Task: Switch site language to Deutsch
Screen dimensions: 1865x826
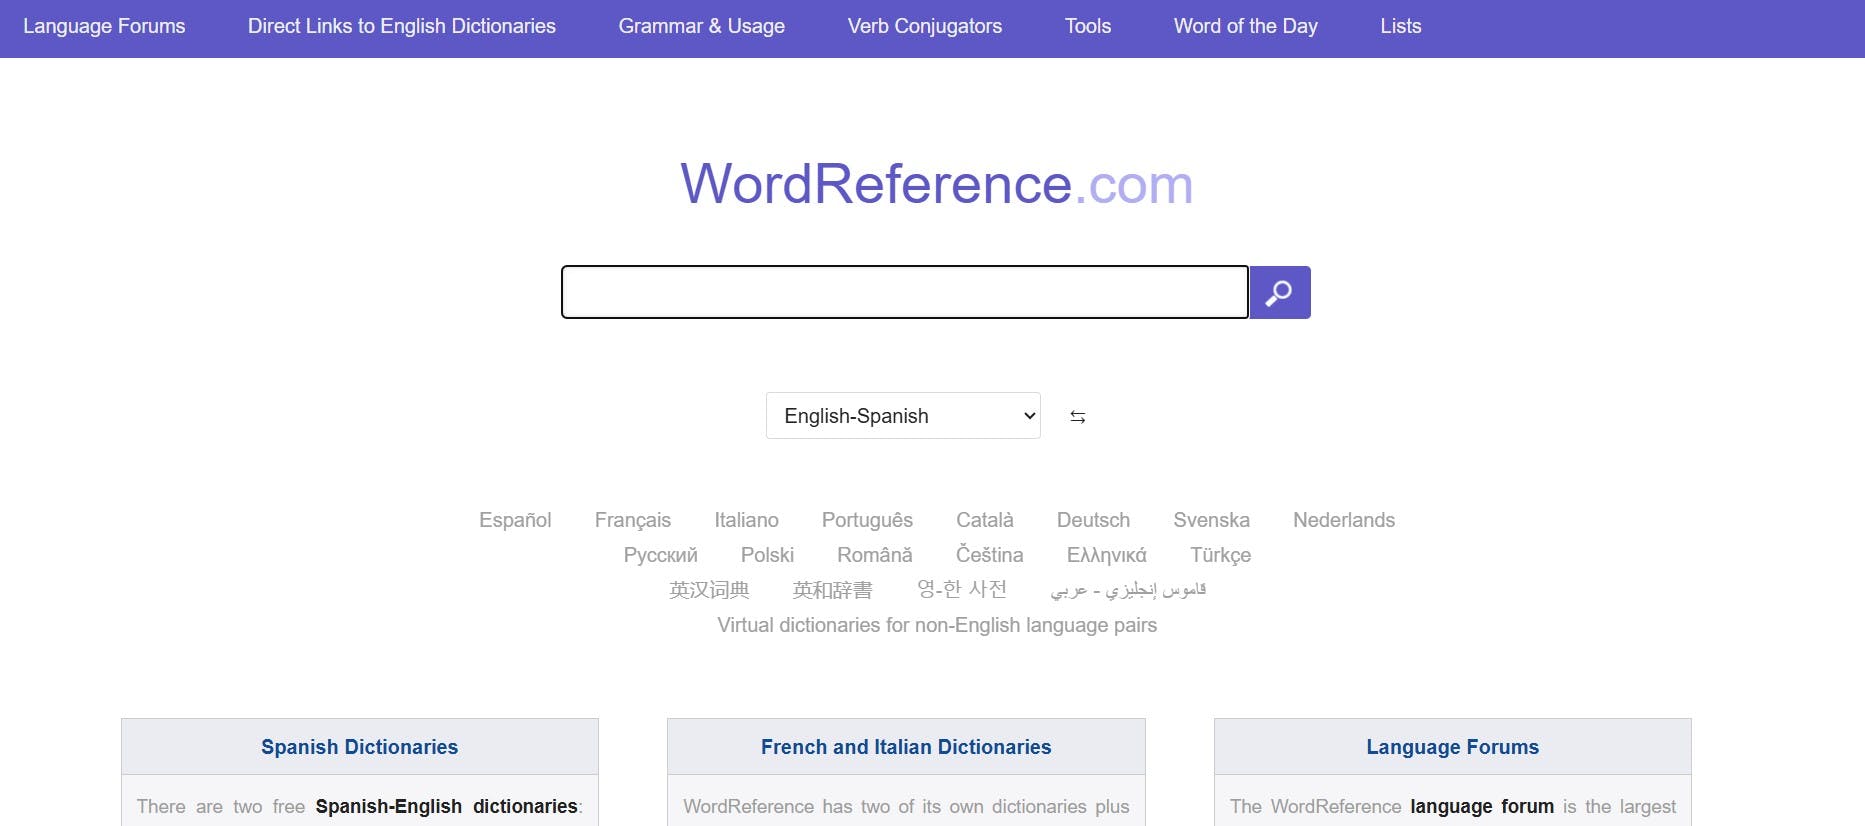Action: 1094,520
